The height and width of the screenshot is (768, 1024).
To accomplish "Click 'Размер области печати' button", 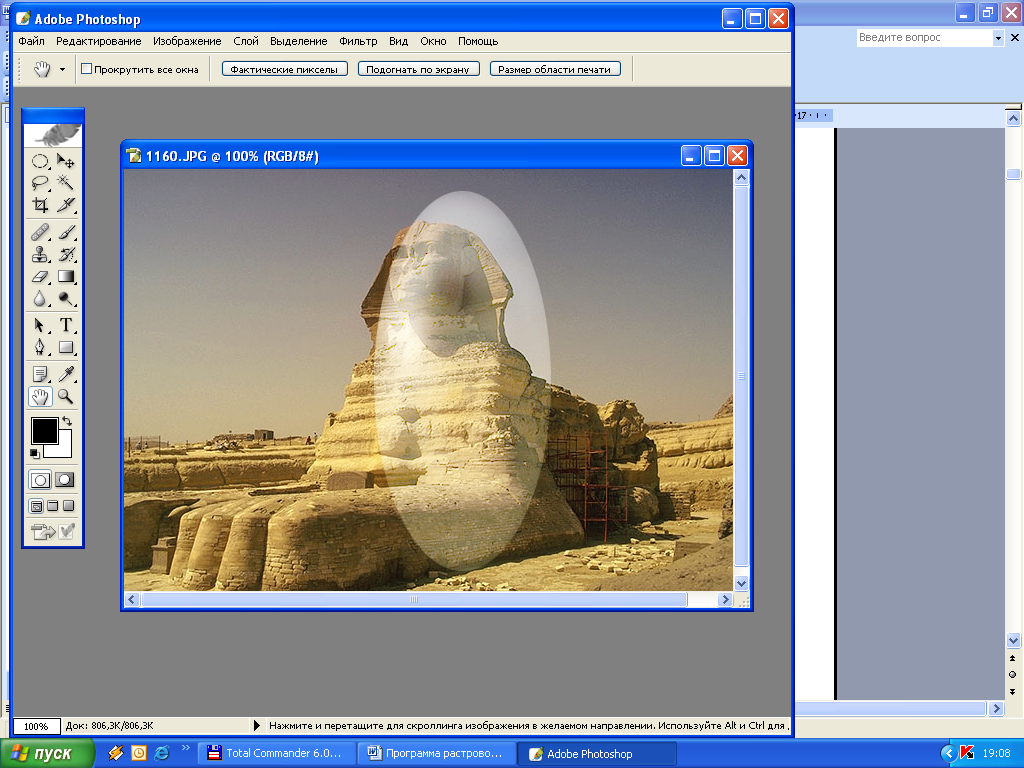I will point(555,69).
